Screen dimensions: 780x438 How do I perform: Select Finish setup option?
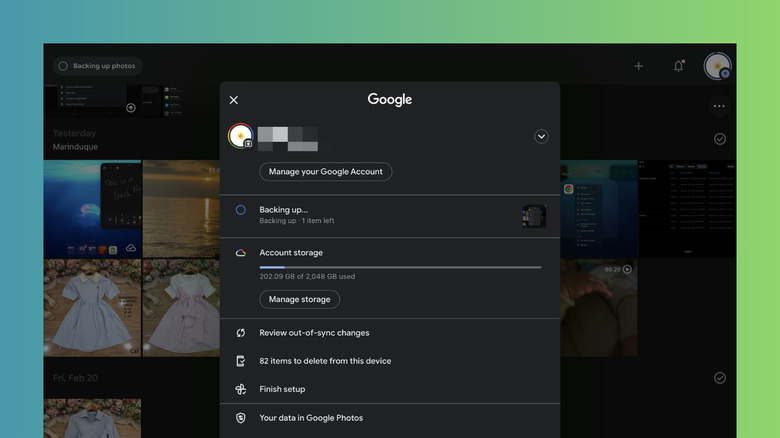click(390, 389)
